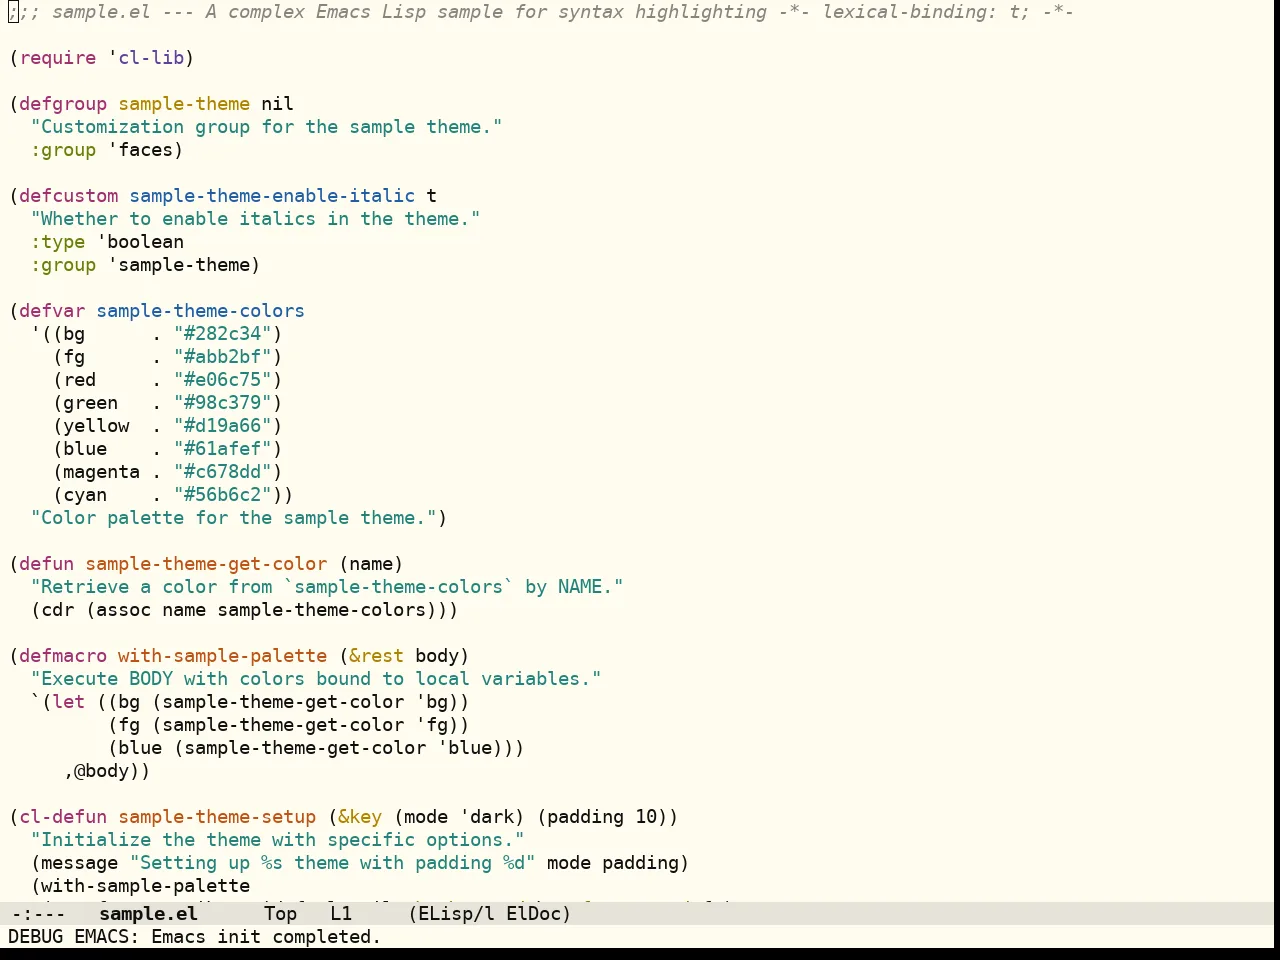This screenshot has height=960, width=1280.
Task: Click the docstring "Execute BODY with colors bound to local variables."
Action: pyautogui.click(x=316, y=679)
